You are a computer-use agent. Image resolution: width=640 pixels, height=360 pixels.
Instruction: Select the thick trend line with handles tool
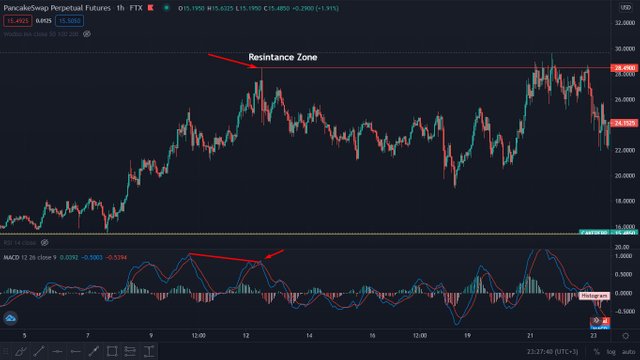[x=94, y=351]
